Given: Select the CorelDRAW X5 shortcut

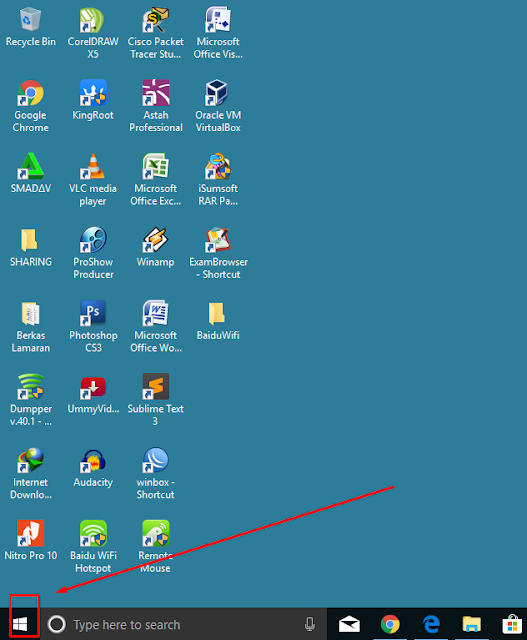Looking at the screenshot, I should (x=93, y=33).
